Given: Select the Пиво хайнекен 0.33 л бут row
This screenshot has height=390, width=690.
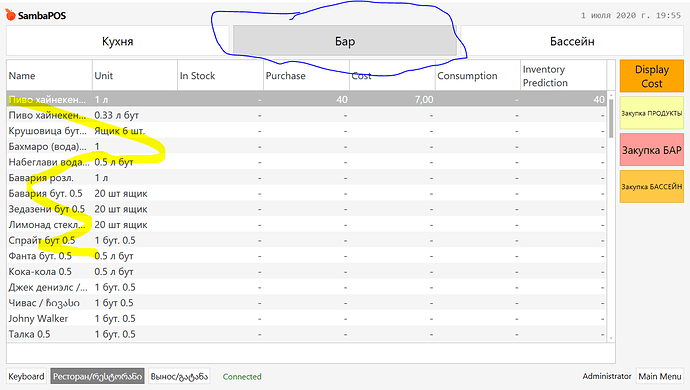Looking at the screenshot, I should click(307, 115).
